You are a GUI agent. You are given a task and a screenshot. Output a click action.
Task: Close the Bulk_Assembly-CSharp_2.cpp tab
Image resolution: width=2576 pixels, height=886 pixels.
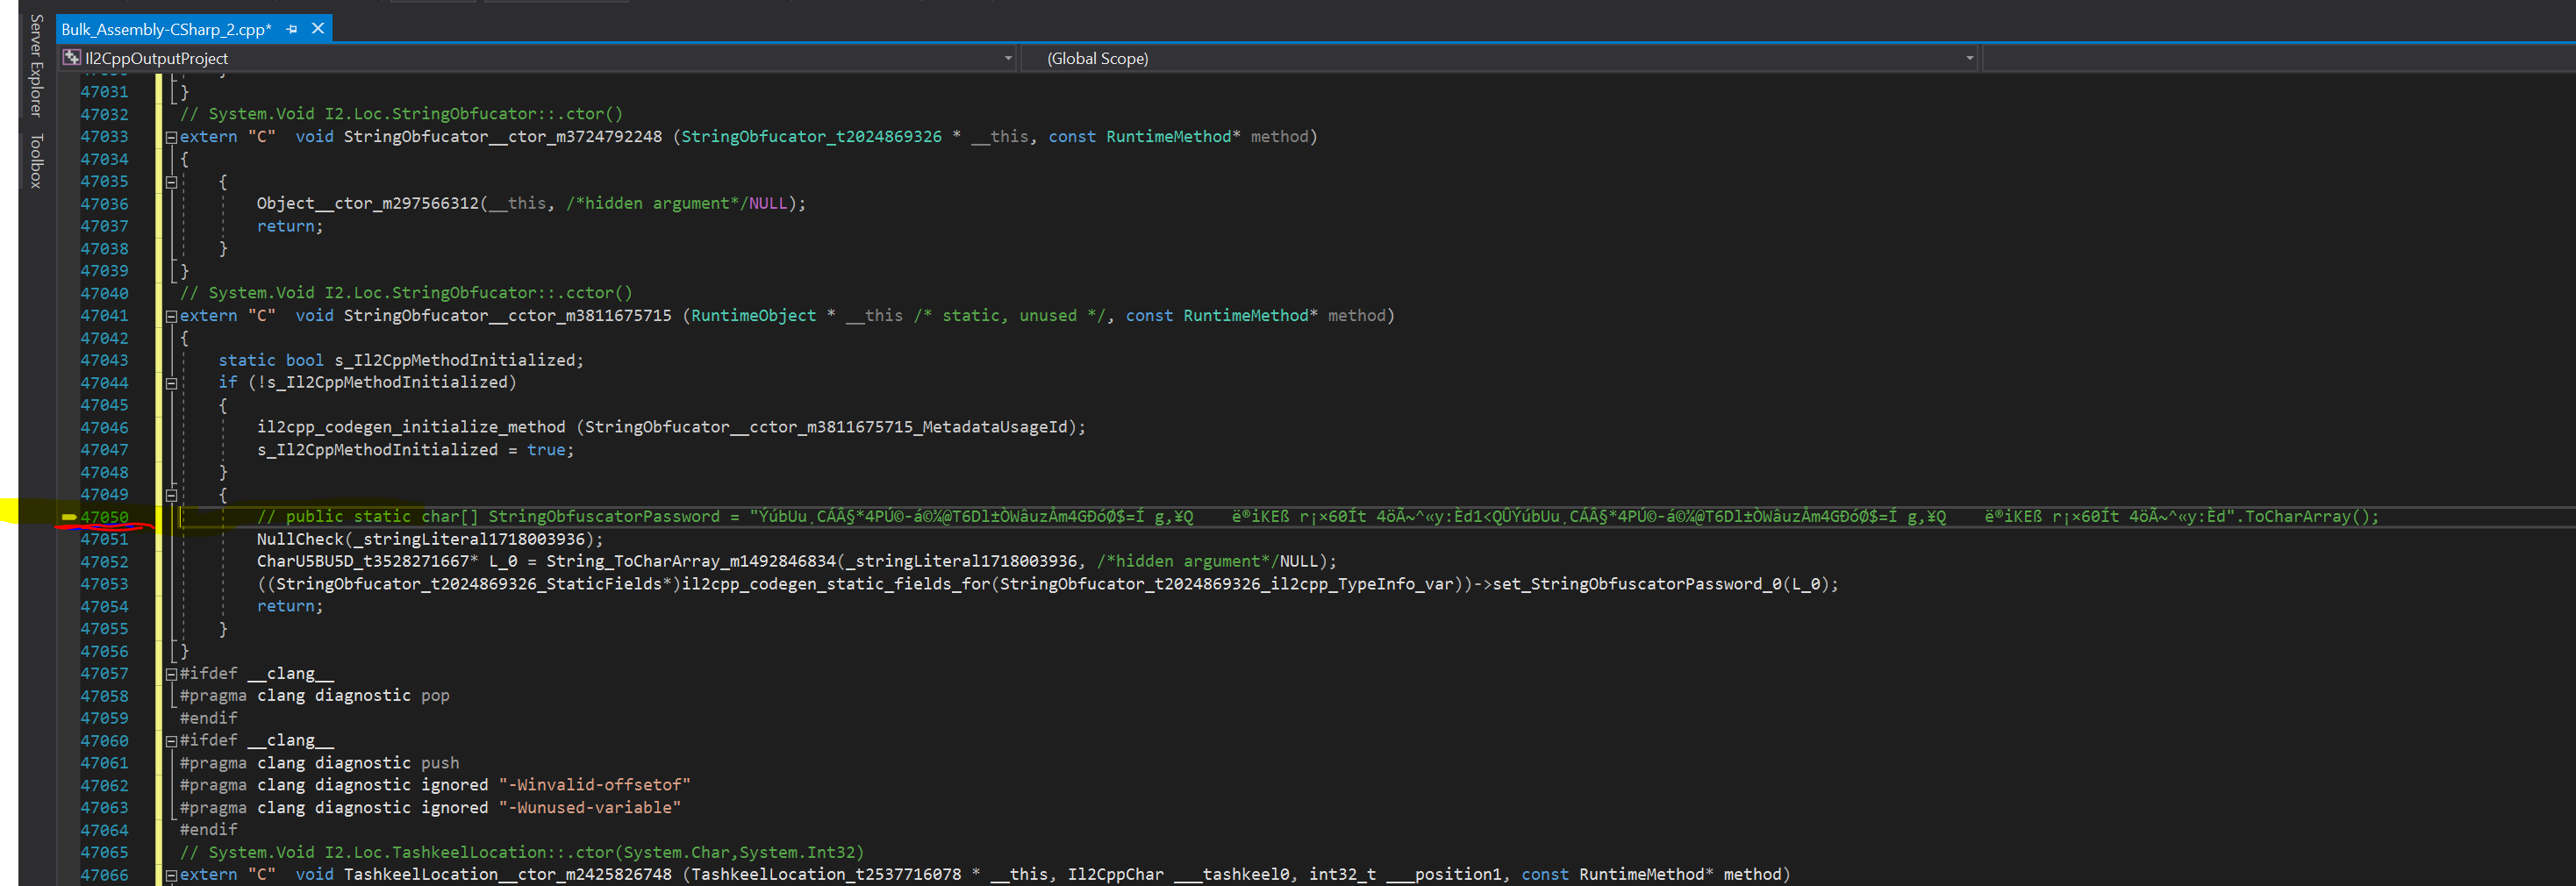click(317, 29)
